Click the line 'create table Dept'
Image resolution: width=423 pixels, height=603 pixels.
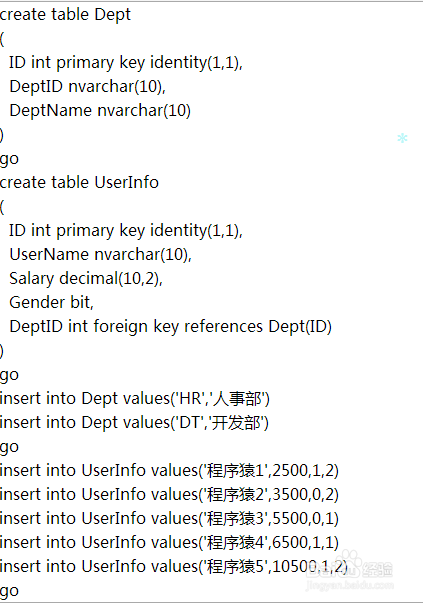(x=65, y=15)
